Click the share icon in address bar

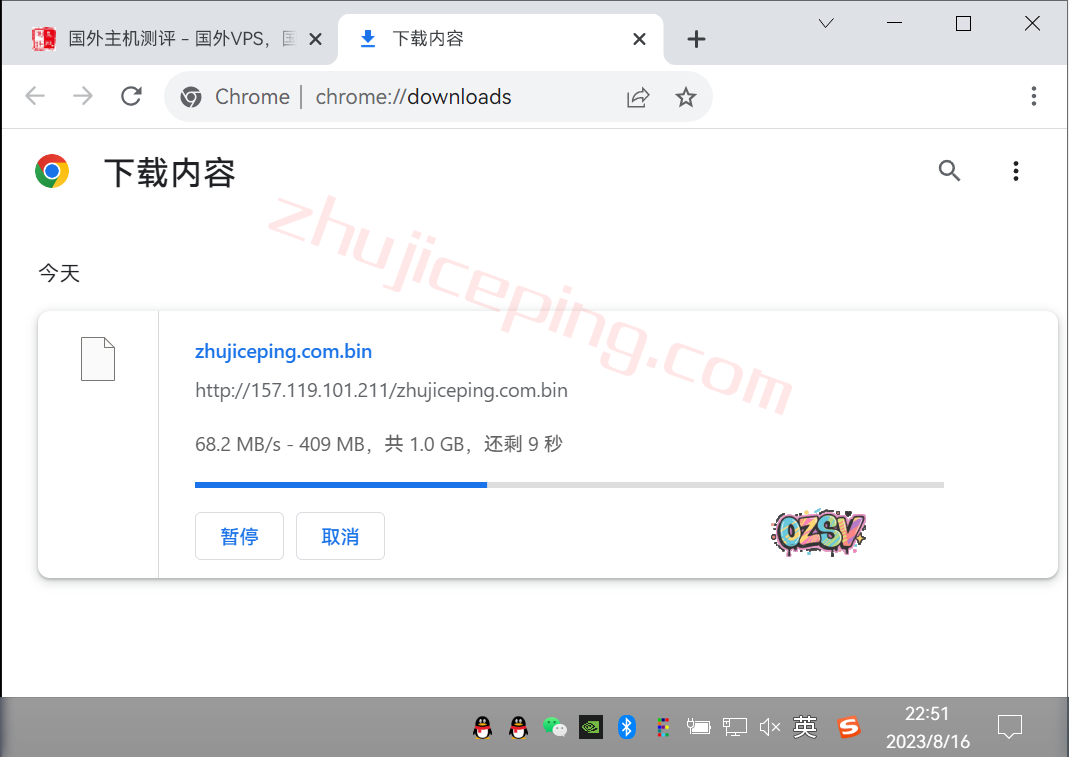[x=638, y=97]
